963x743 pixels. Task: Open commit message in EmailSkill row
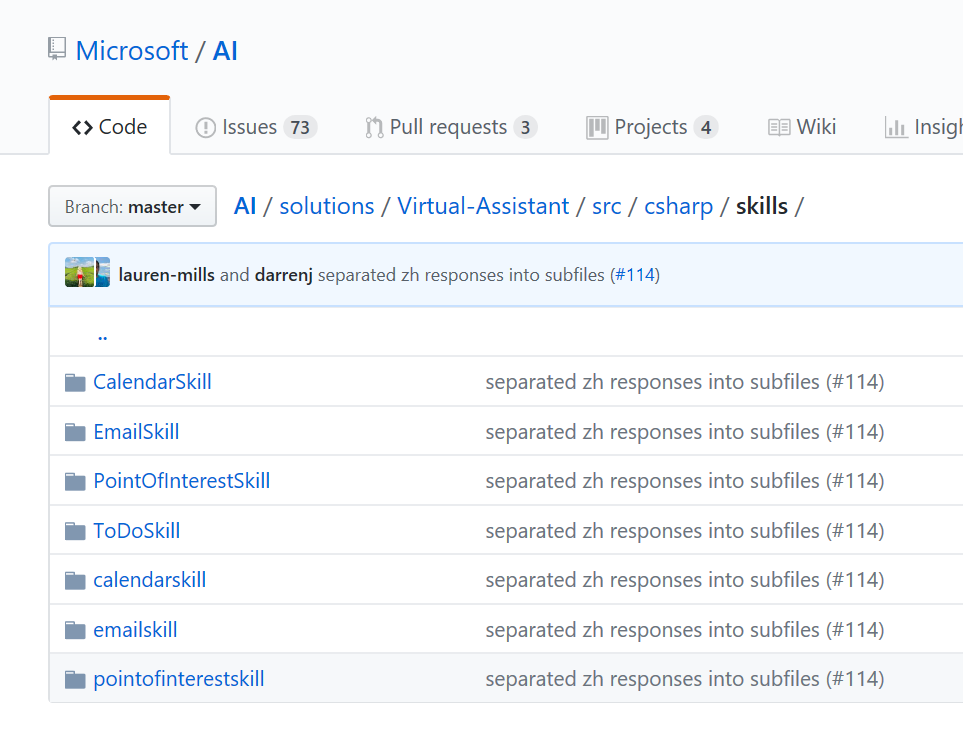coord(685,432)
